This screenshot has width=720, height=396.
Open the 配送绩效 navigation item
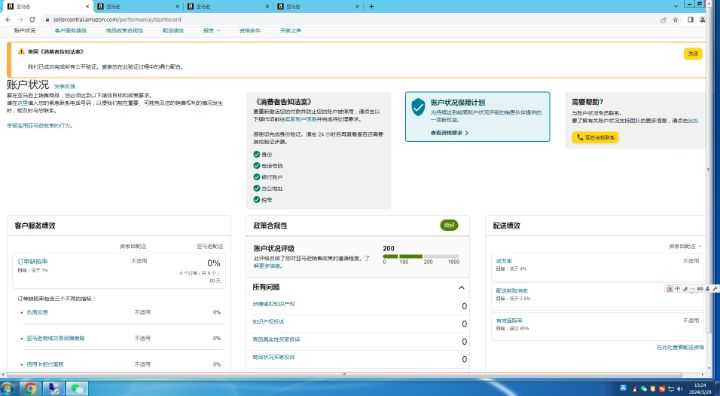[173, 31]
